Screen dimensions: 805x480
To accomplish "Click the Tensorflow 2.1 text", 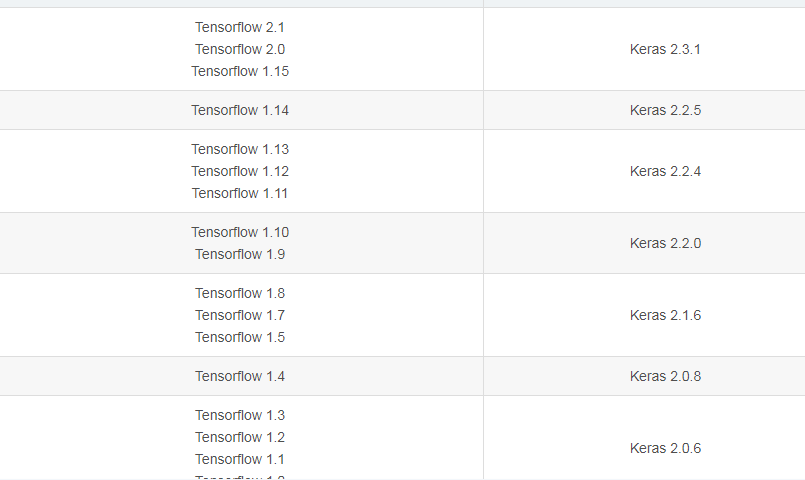I will click(240, 27).
